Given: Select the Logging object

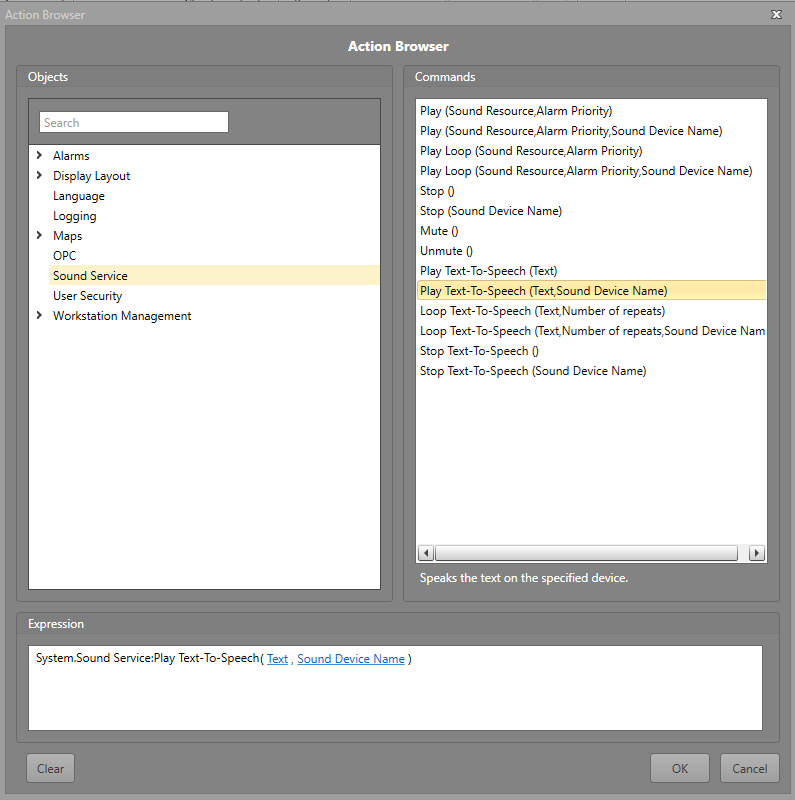Looking at the screenshot, I should [x=75, y=216].
